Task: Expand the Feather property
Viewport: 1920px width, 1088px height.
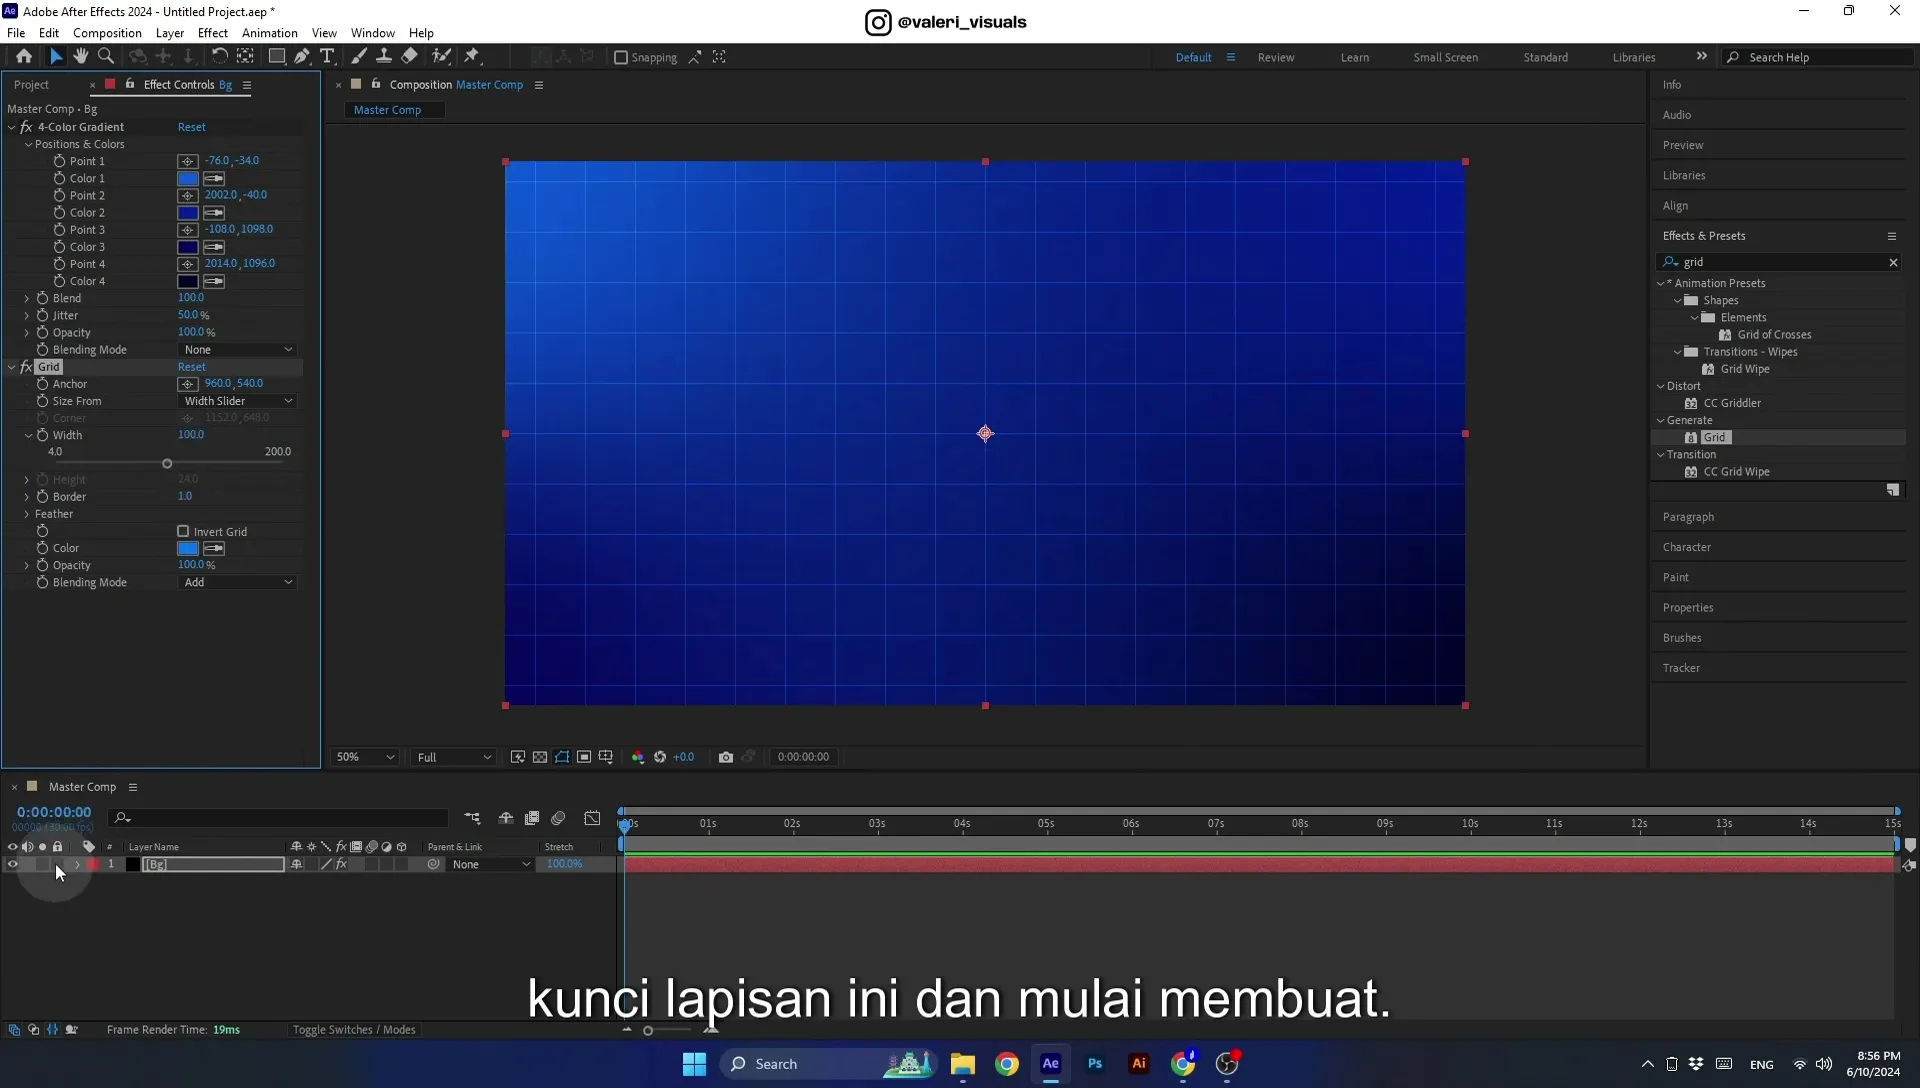Action: tap(27, 514)
